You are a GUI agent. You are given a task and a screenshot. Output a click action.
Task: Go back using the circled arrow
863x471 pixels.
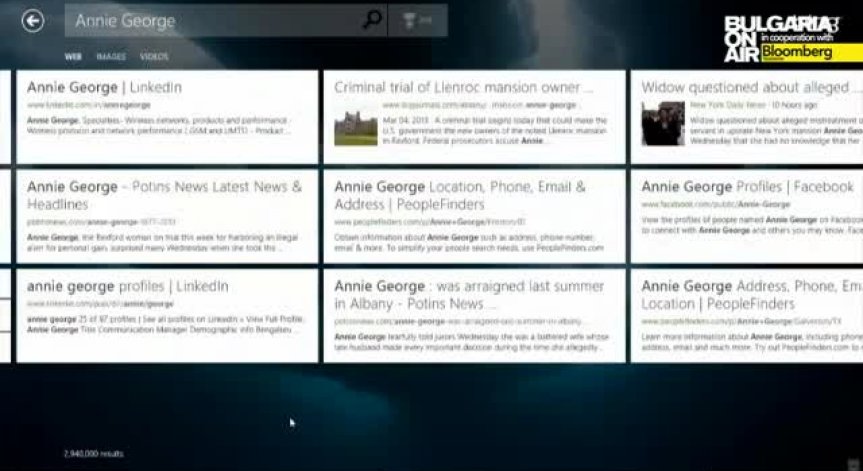click(x=33, y=21)
